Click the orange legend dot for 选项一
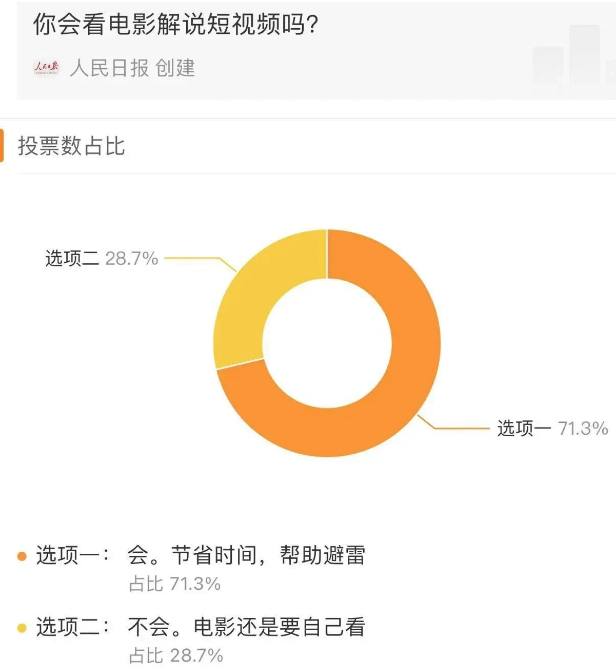This screenshot has height=670, width=616. coord(22,556)
